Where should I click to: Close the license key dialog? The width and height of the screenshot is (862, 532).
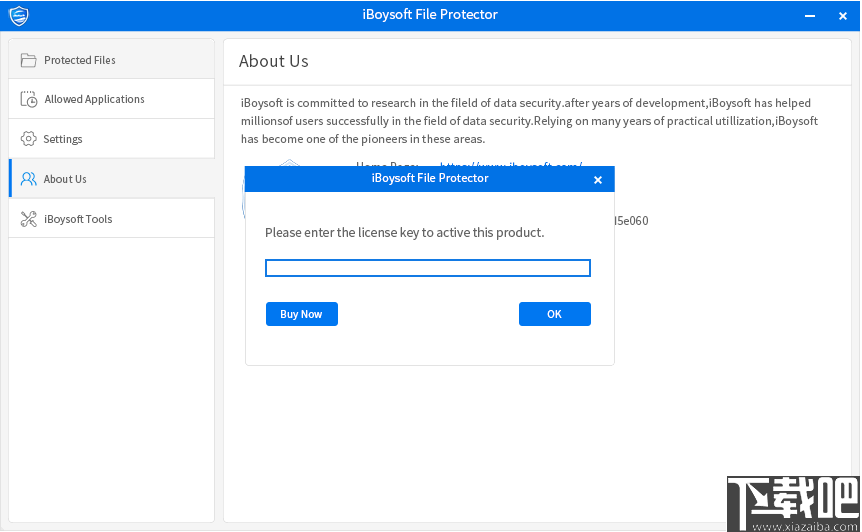pyautogui.click(x=598, y=180)
